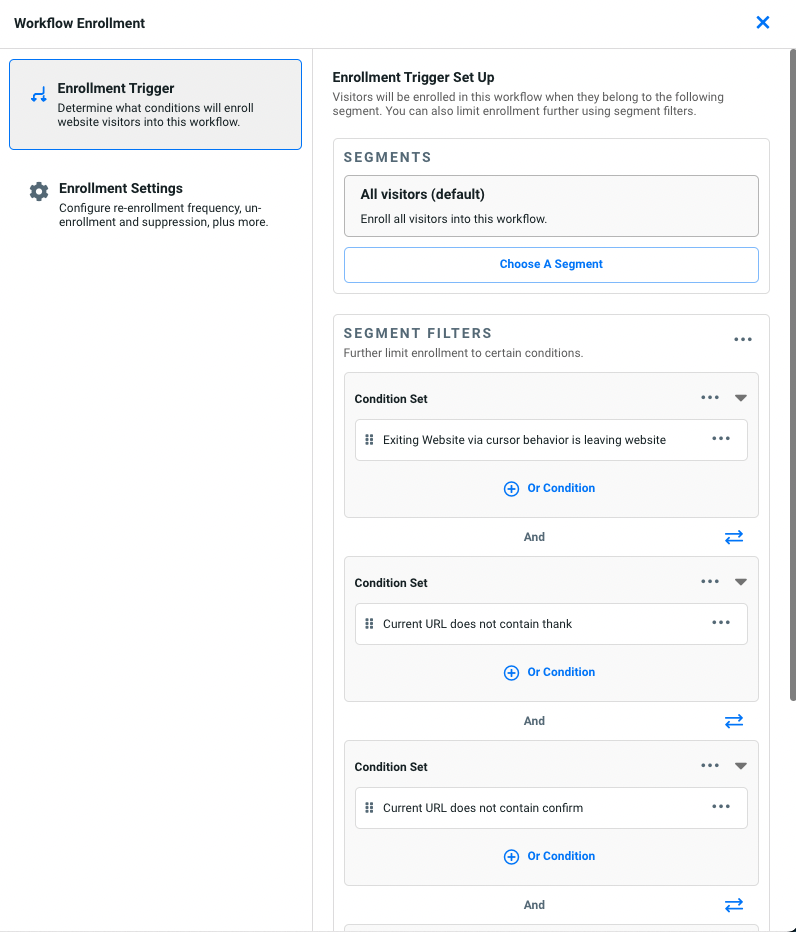Collapse the first Condition Set
Viewport: 796px width, 932px height.
[741, 398]
